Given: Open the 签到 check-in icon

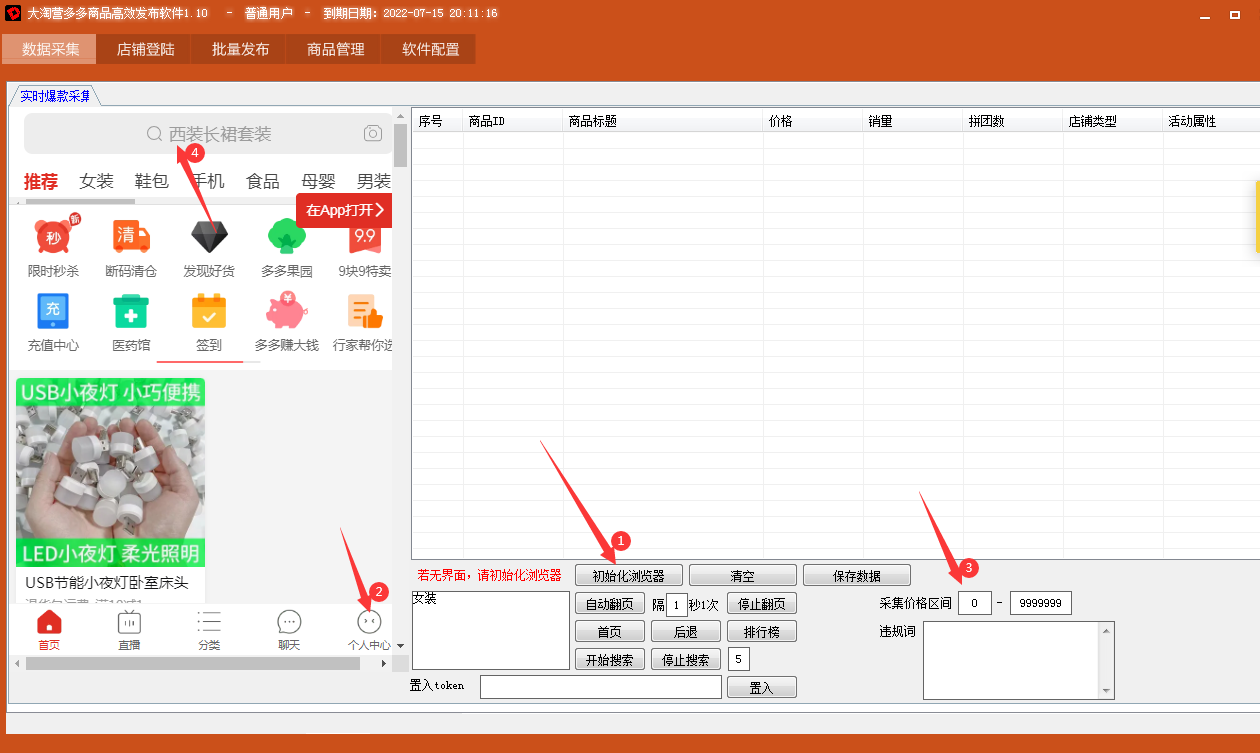Looking at the screenshot, I should coord(209,322).
